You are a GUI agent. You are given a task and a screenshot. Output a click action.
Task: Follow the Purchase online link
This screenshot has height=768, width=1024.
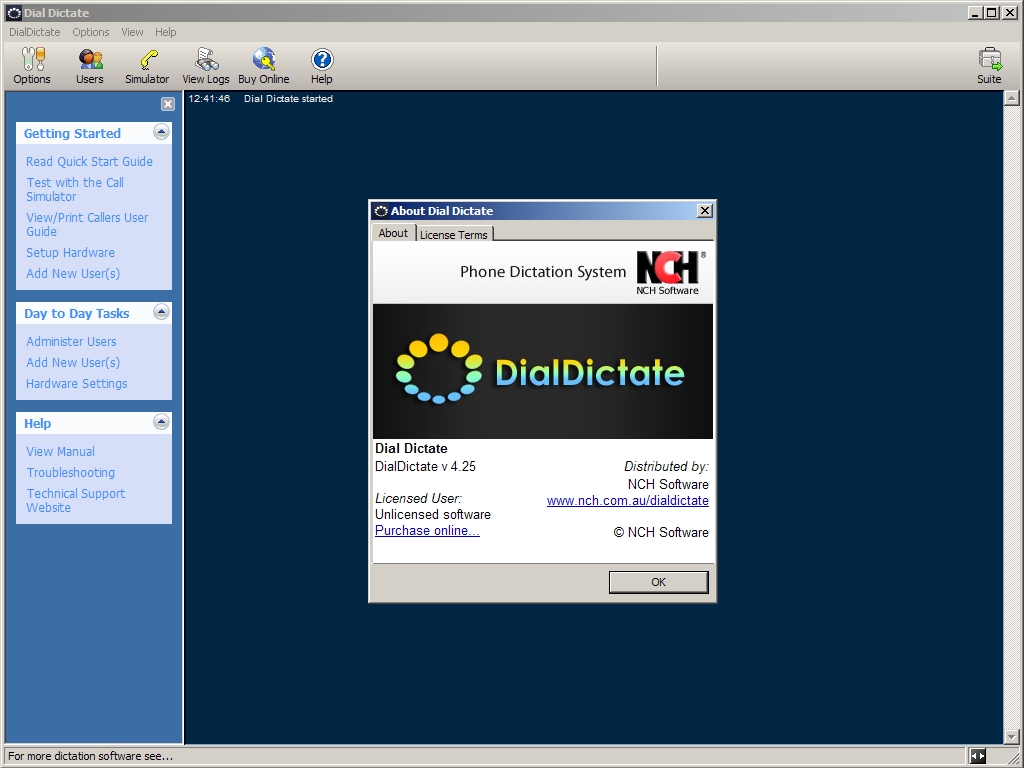(427, 530)
